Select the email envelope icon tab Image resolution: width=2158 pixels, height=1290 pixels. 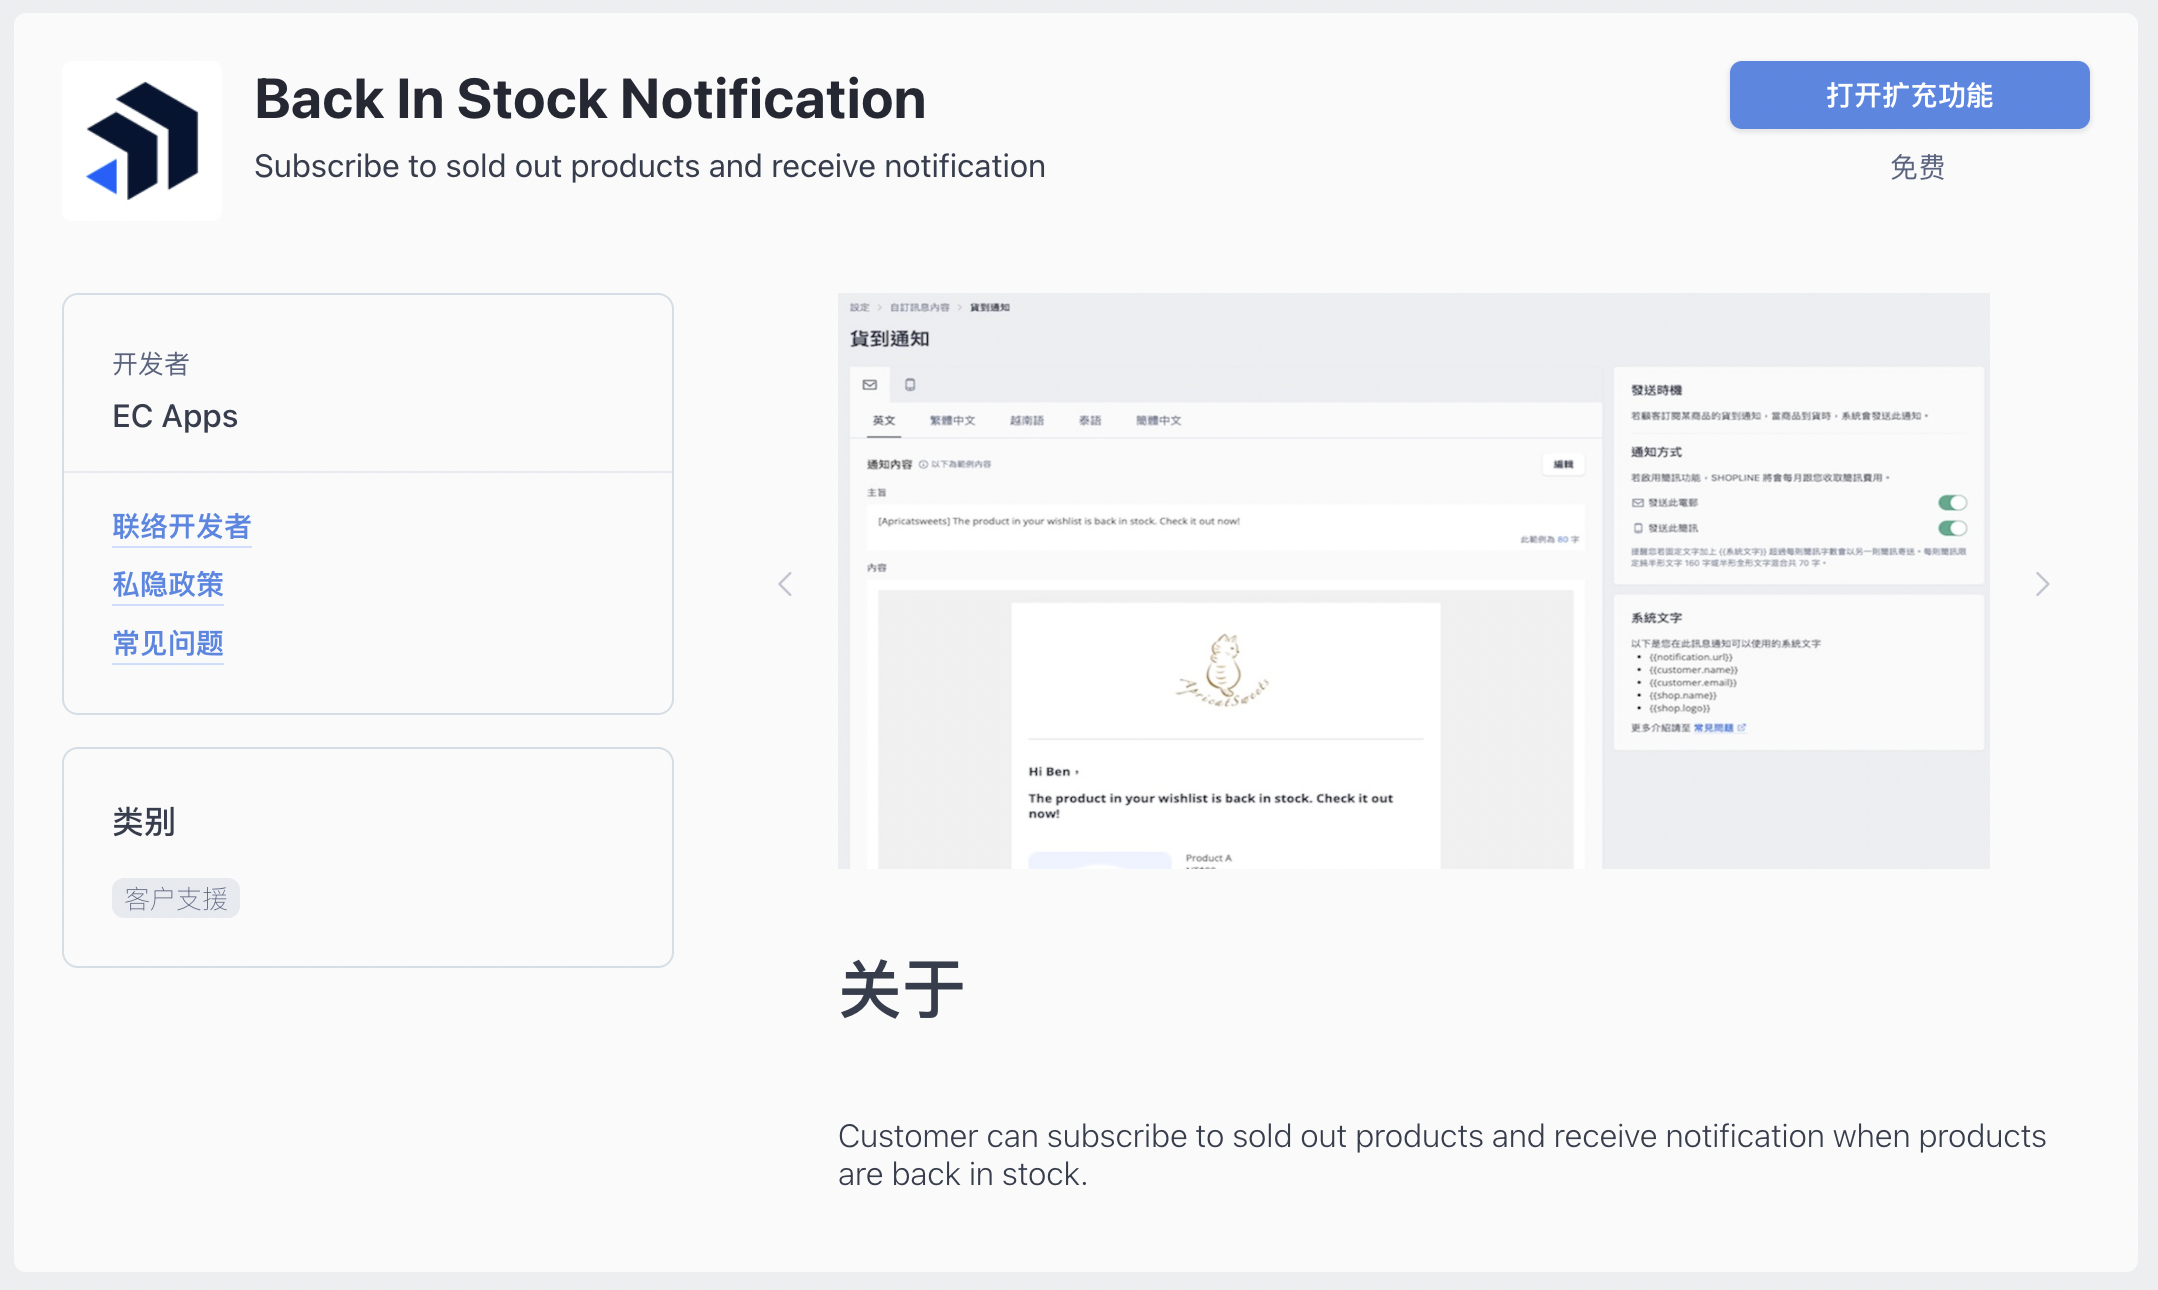click(870, 384)
